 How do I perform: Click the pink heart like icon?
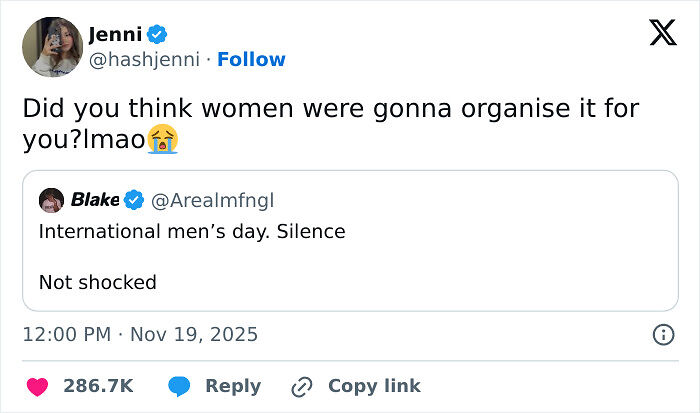tap(38, 387)
